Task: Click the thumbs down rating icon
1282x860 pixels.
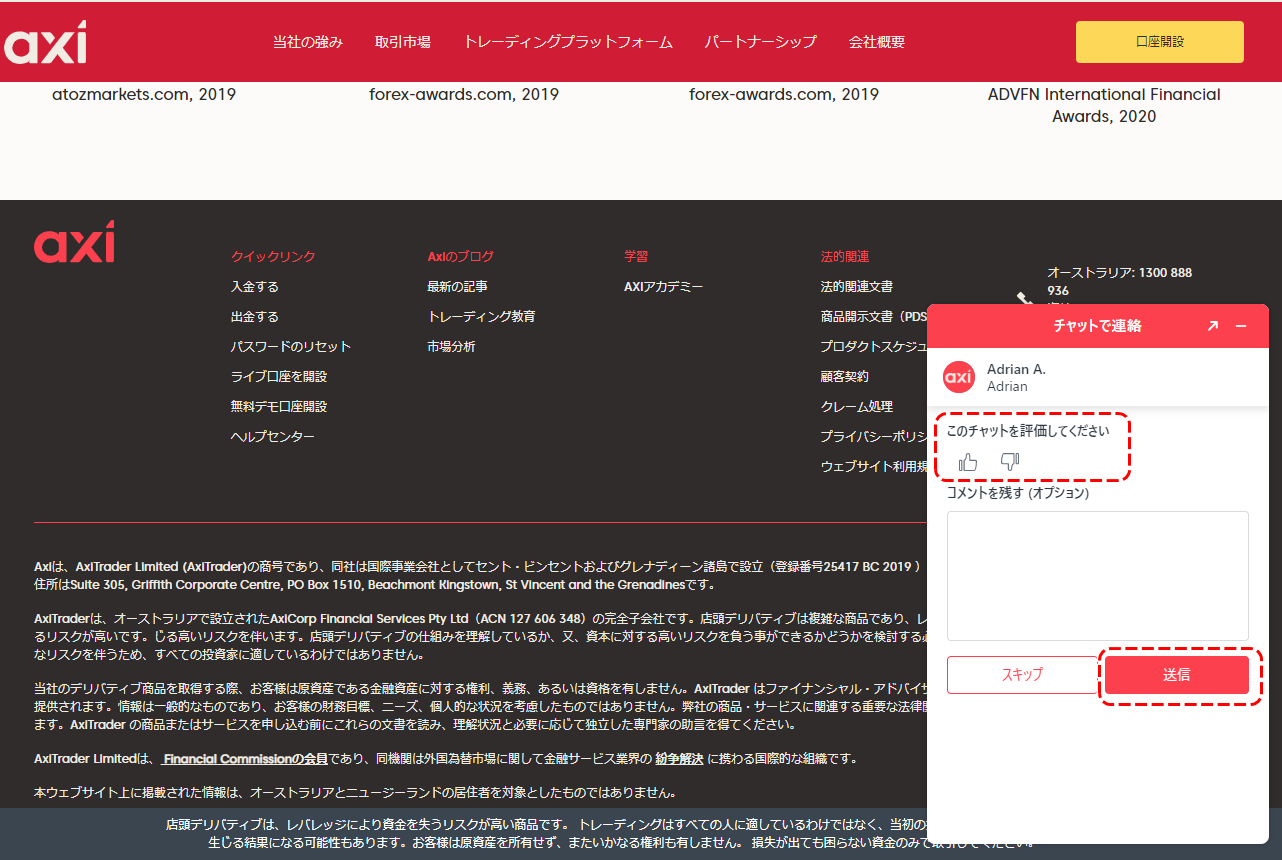Action: (1010, 462)
